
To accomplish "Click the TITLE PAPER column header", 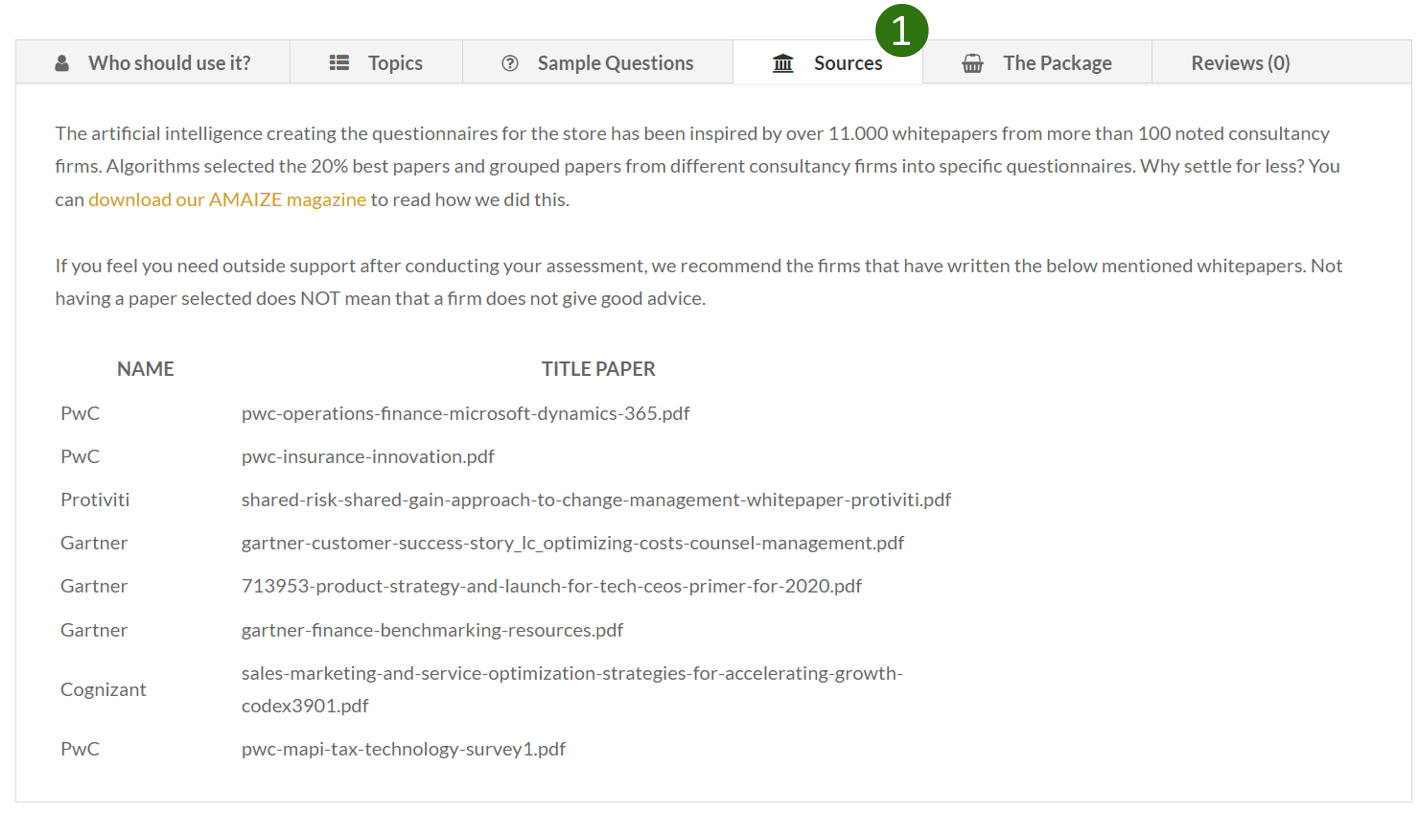I will pos(598,369).
